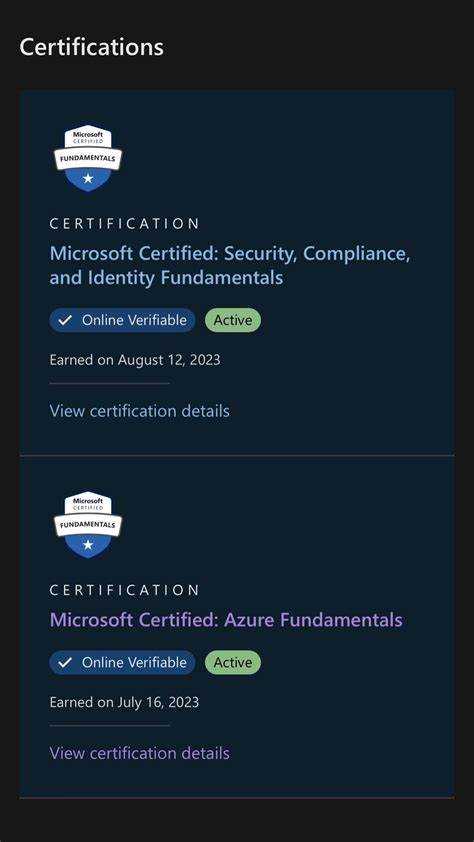Click the 'Certifications' heading
The height and width of the screenshot is (842, 474).
pos(91,47)
